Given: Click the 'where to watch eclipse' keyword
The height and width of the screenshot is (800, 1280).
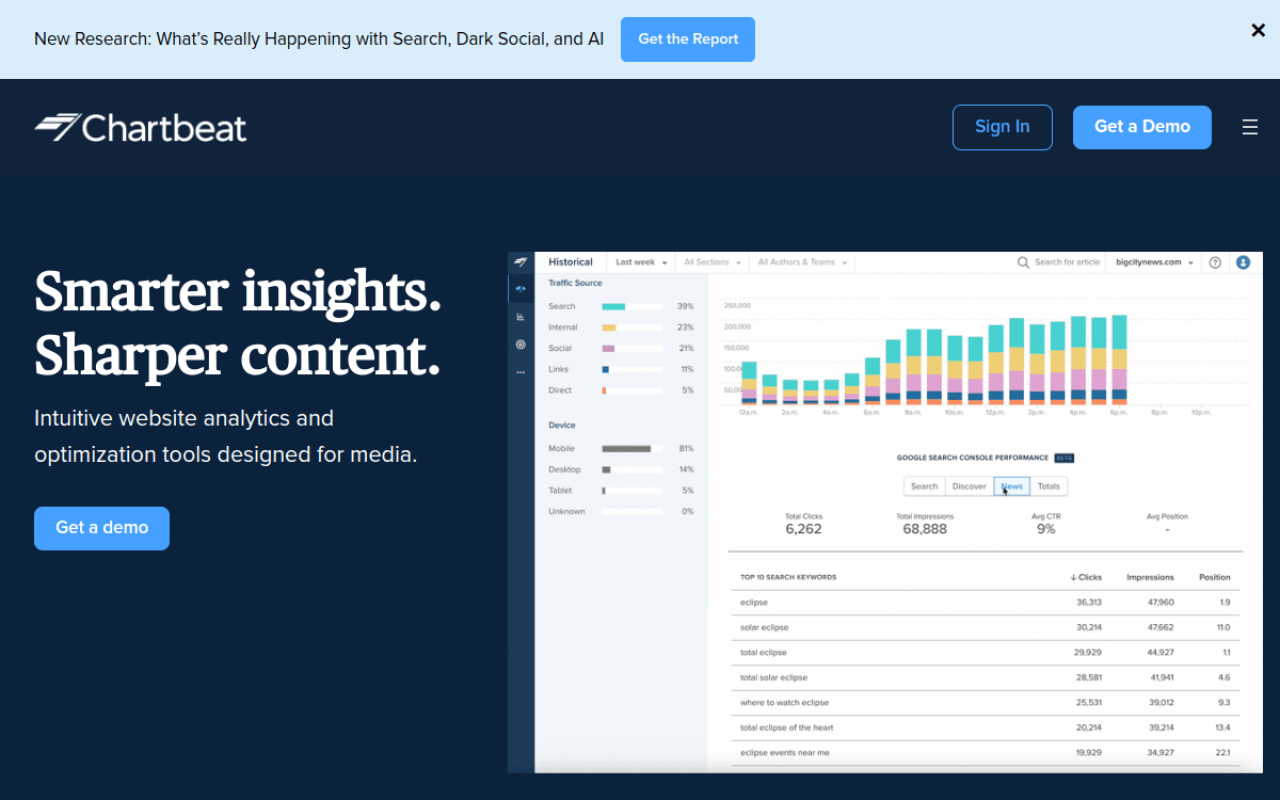Looking at the screenshot, I should (x=784, y=703).
